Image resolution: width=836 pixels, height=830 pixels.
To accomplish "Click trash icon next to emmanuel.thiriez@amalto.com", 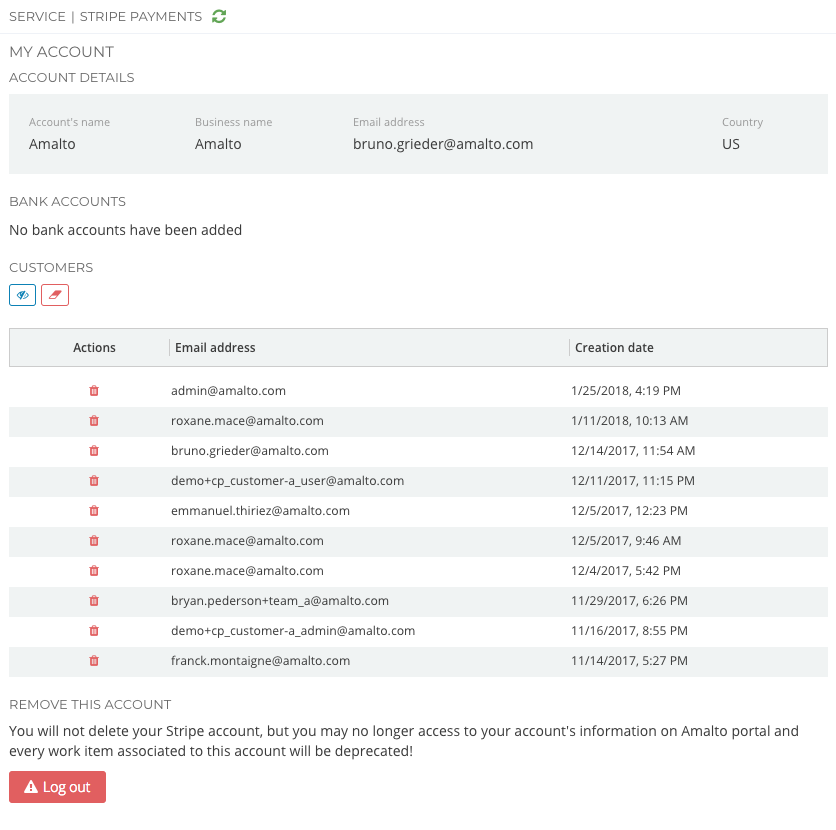I will pyautogui.click(x=94, y=511).
